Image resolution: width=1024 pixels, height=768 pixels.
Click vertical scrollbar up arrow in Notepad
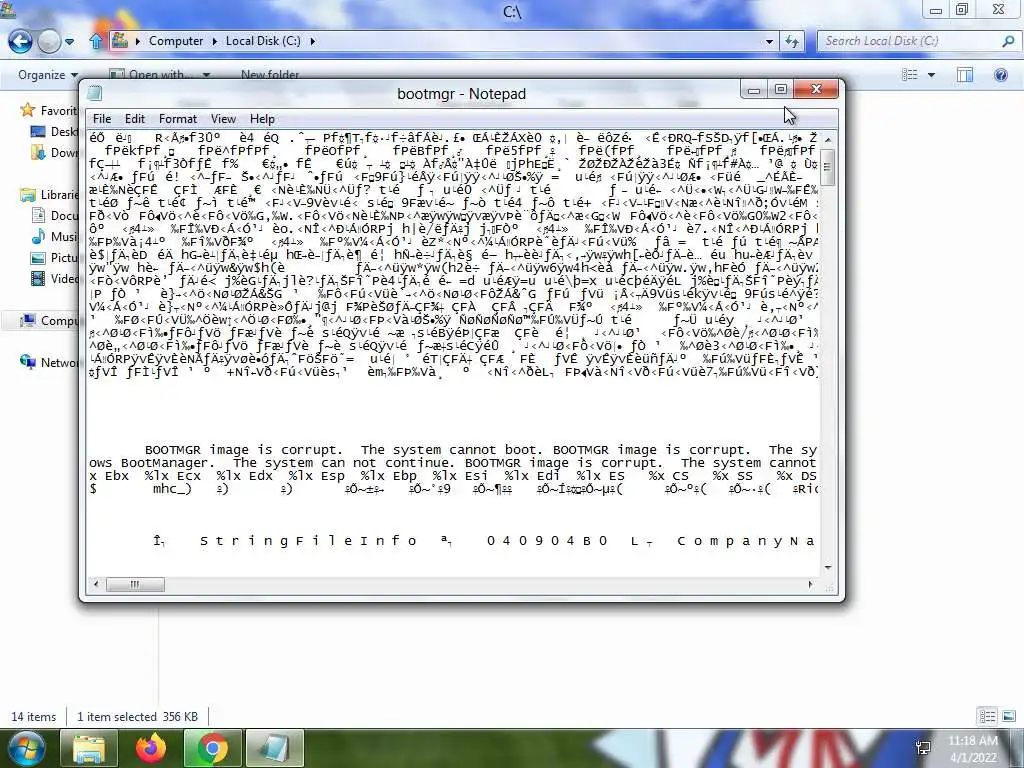pyautogui.click(x=827, y=139)
